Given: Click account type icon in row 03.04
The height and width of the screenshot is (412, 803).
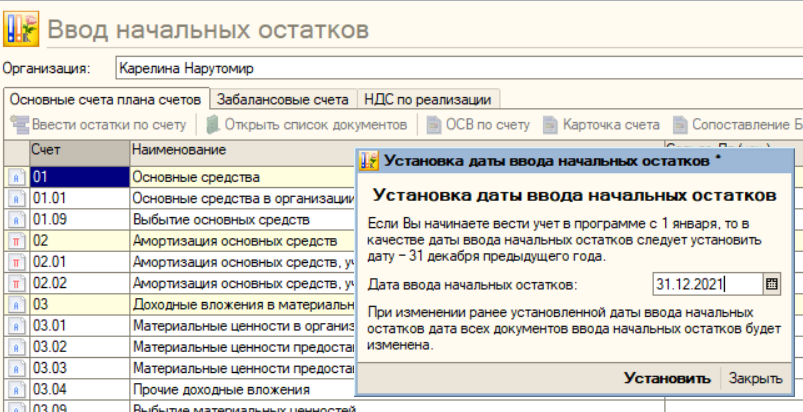Looking at the screenshot, I should [x=16, y=389].
